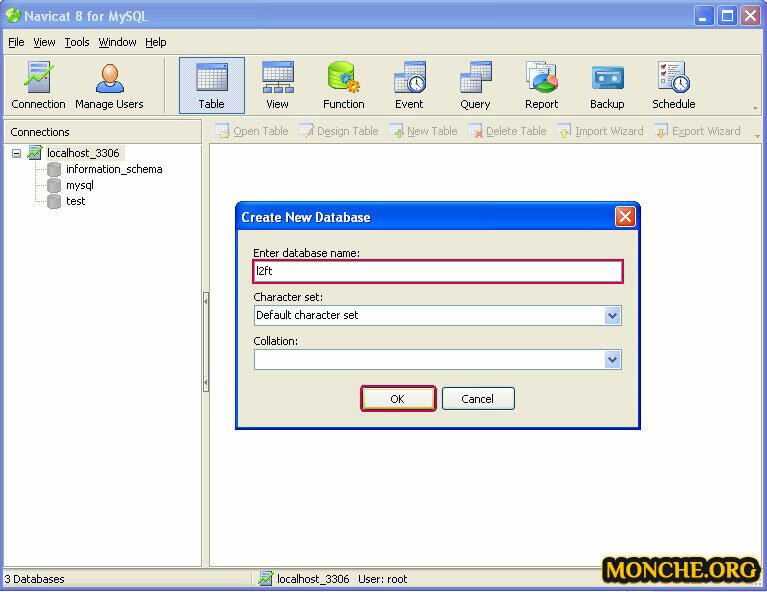Image resolution: width=767 pixels, height=592 pixels.
Task: Open the Collation dropdown list
Action: point(612,360)
